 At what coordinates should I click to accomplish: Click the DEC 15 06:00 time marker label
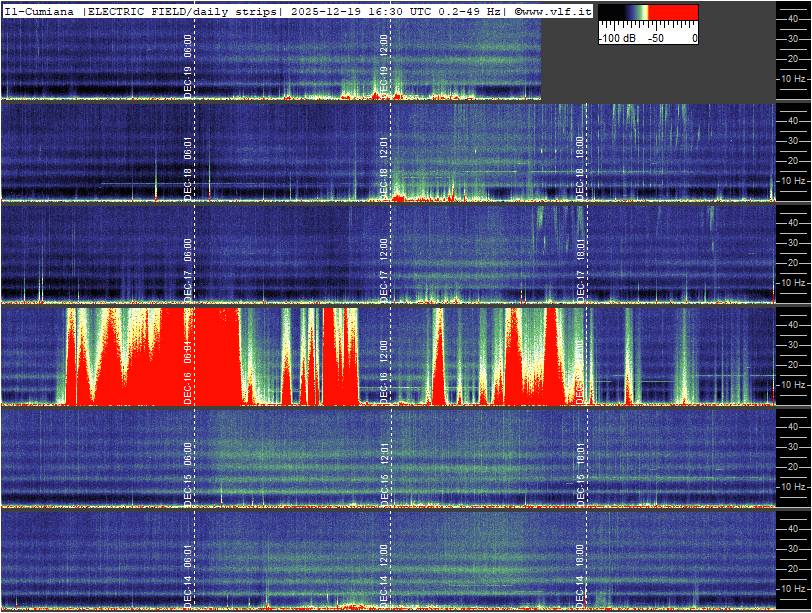click(x=188, y=472)
